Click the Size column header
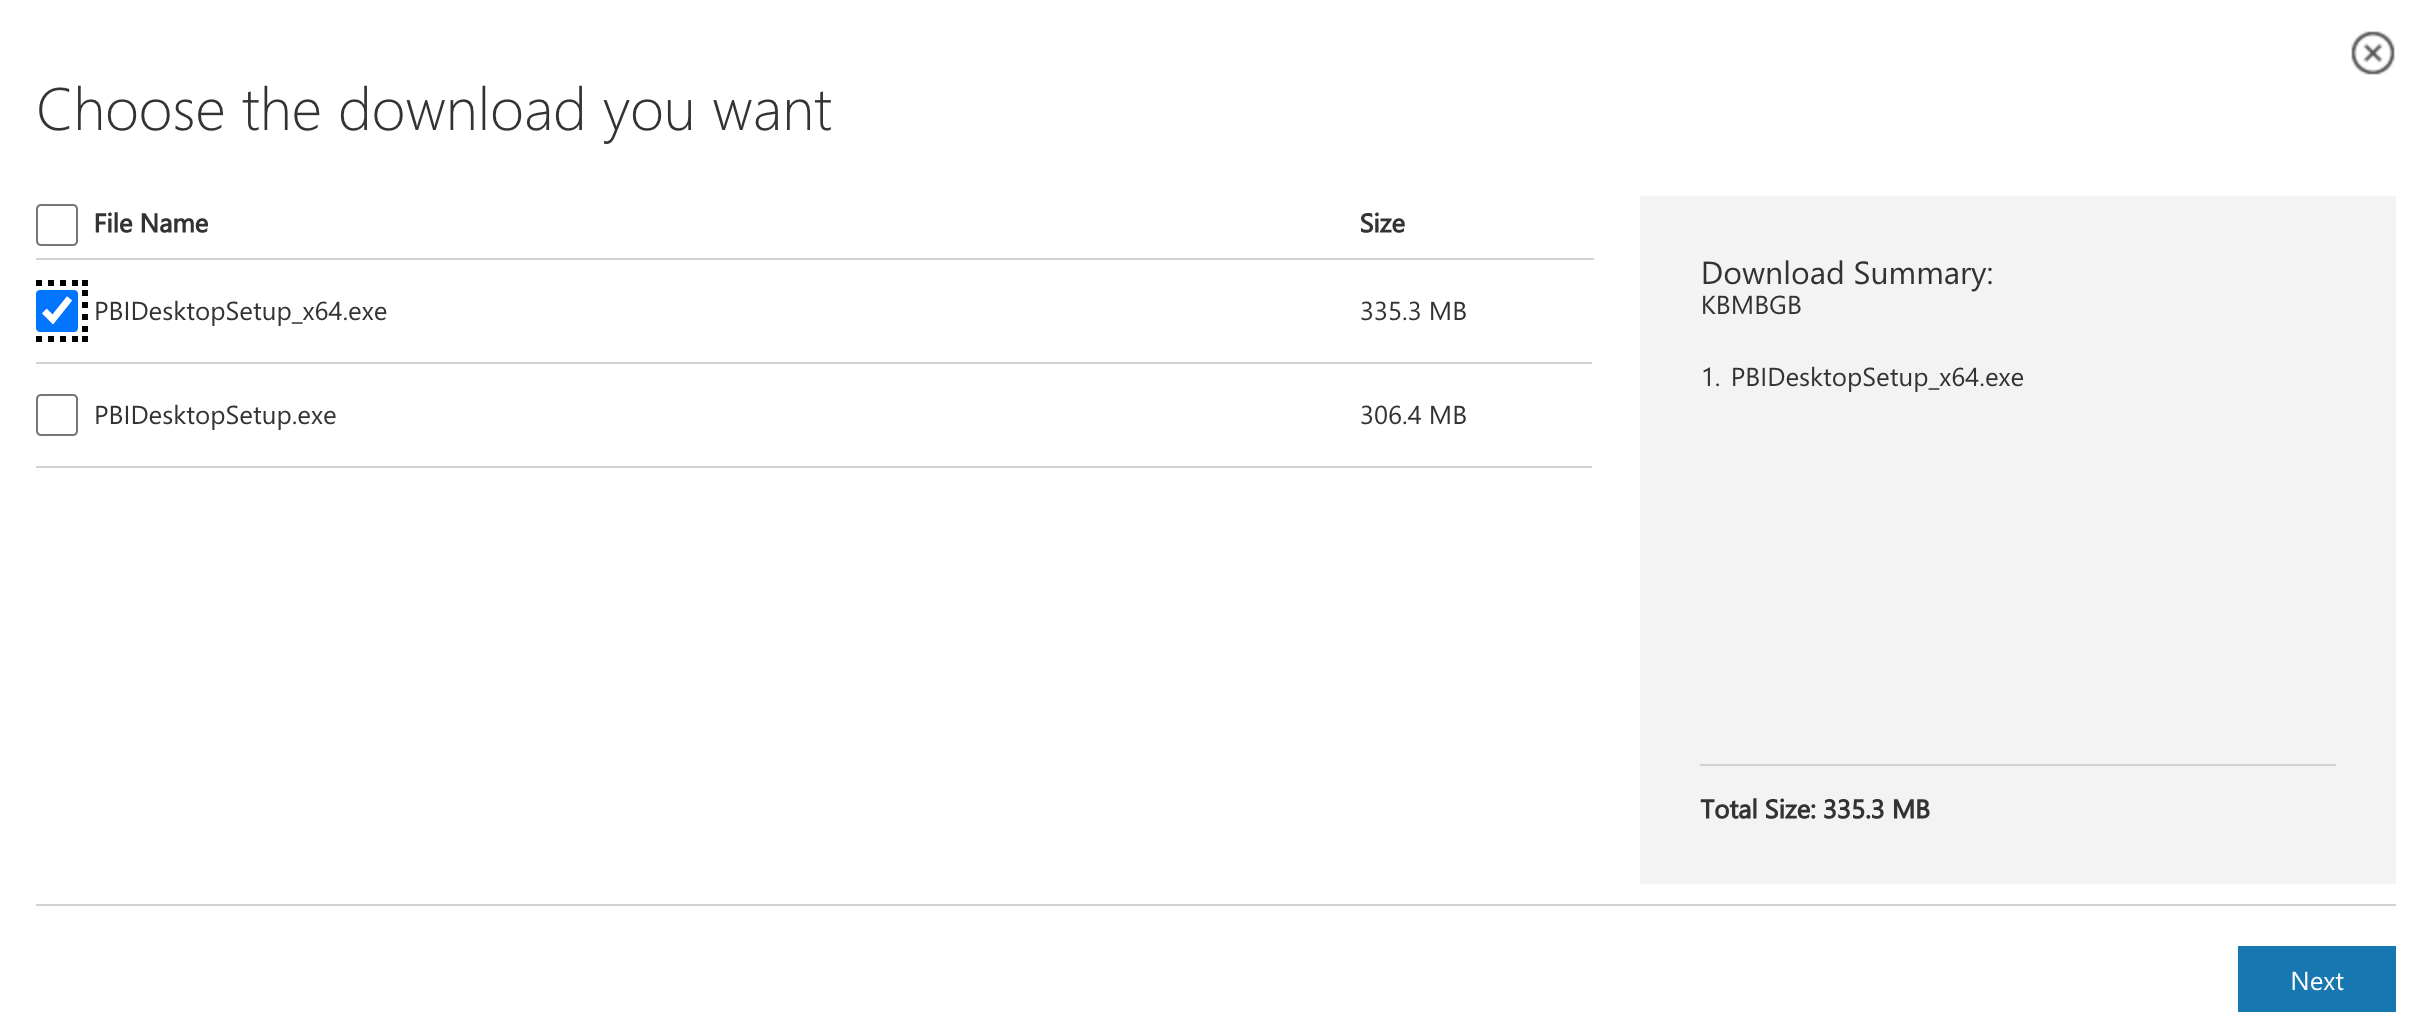This screenshot has height=1028, width=2426. point(1382,224)
